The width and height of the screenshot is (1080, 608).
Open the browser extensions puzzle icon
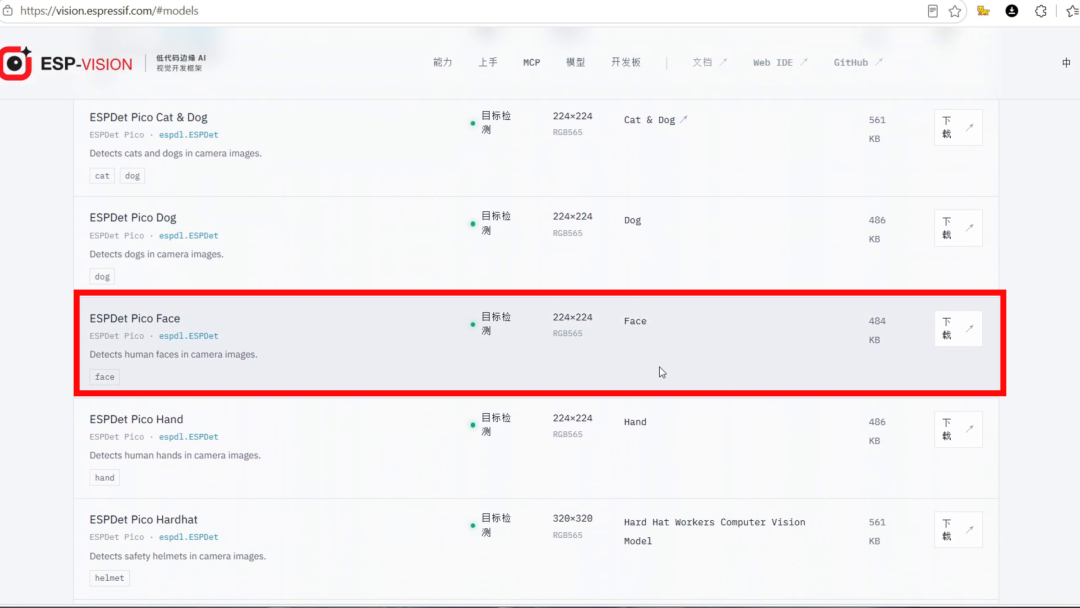(1041, 11)
